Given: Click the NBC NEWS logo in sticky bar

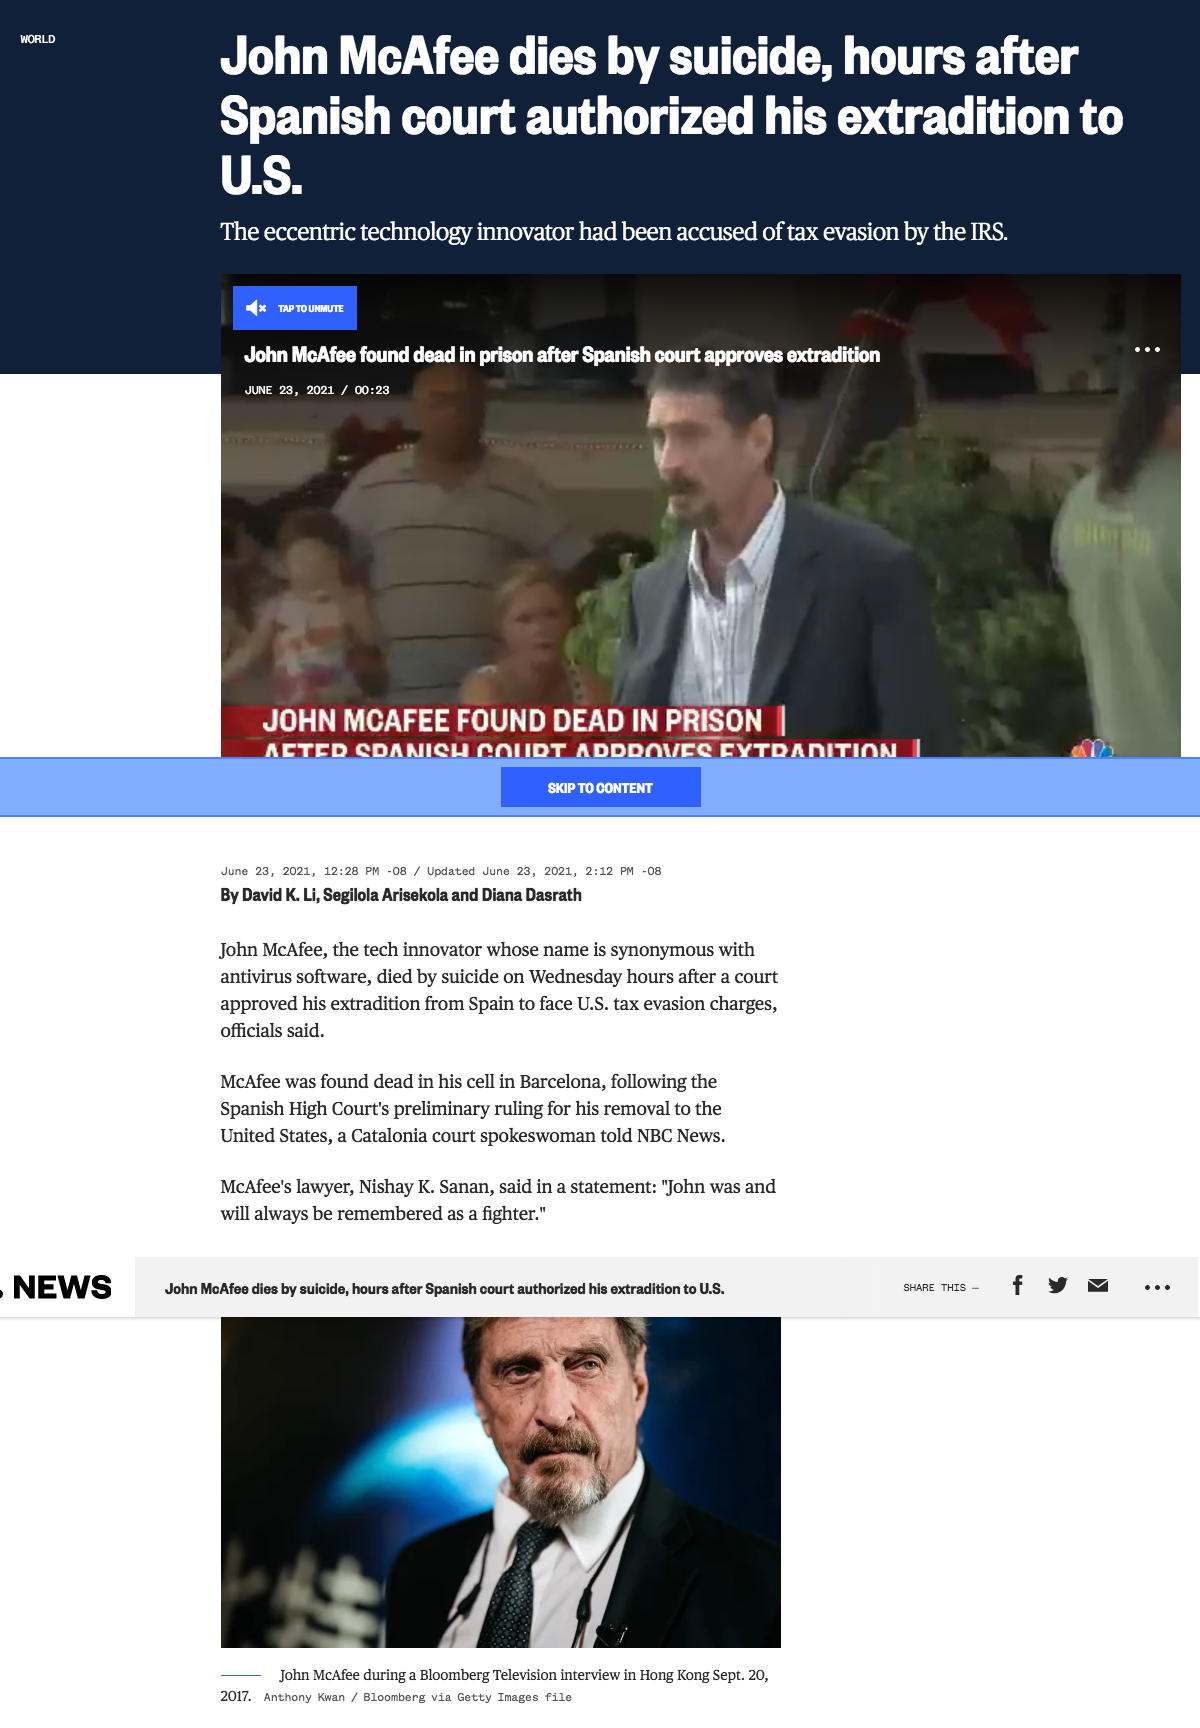Looking at the screenshot, I should point(57,1287).
